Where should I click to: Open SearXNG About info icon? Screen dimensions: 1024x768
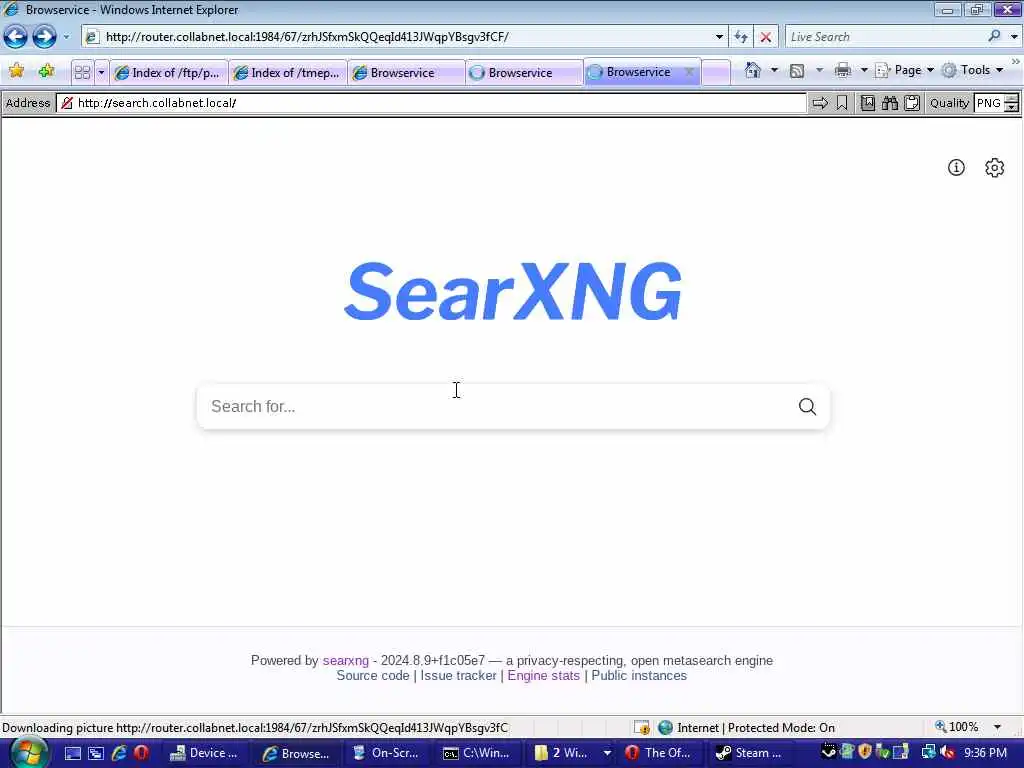coord(956,168)
